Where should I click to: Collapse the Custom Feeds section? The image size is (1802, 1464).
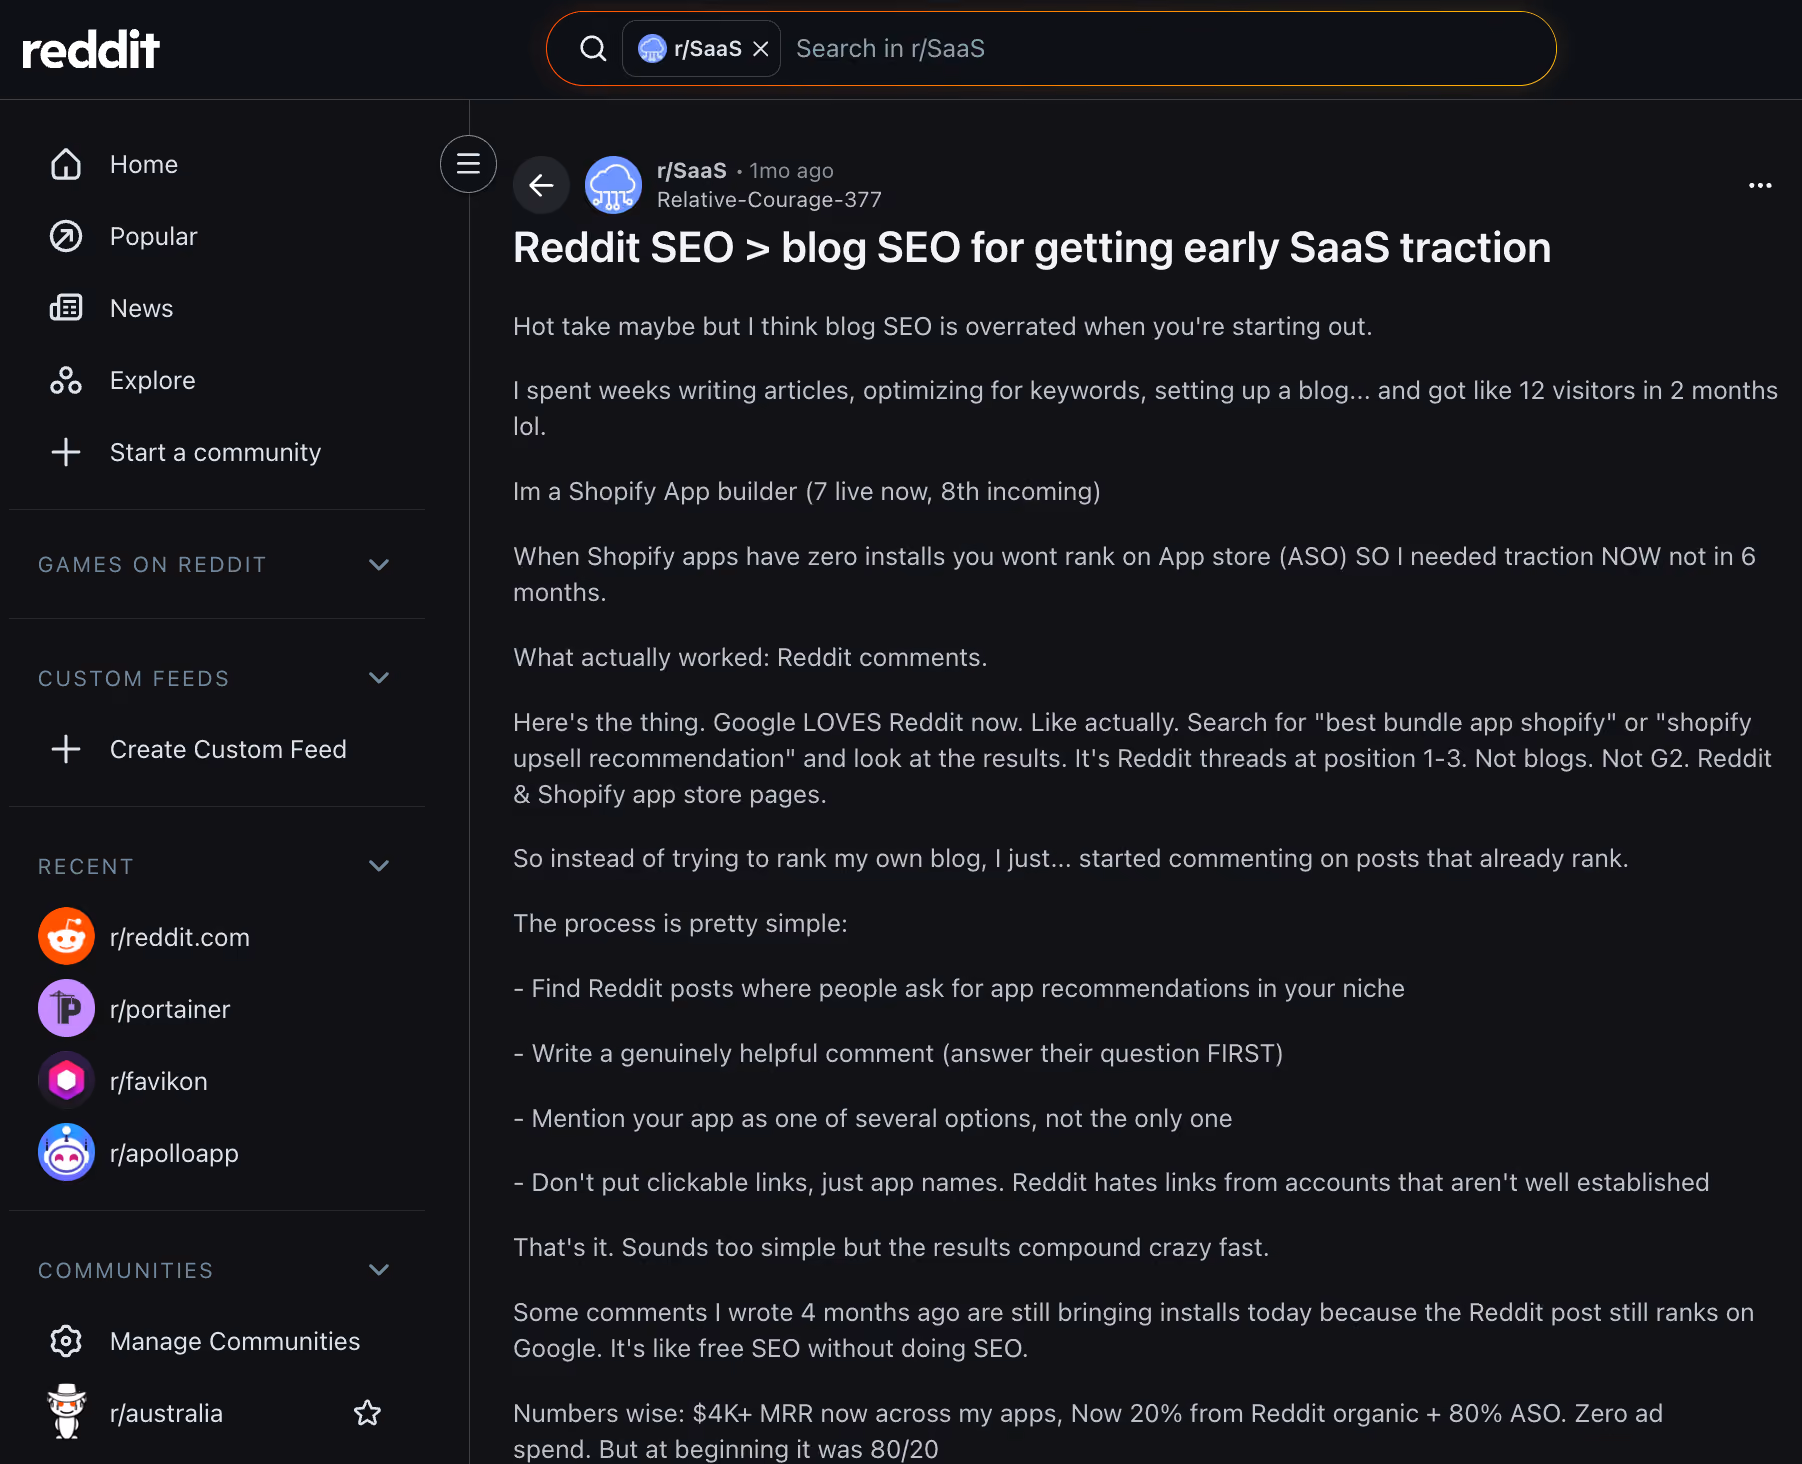pos(379,678)
